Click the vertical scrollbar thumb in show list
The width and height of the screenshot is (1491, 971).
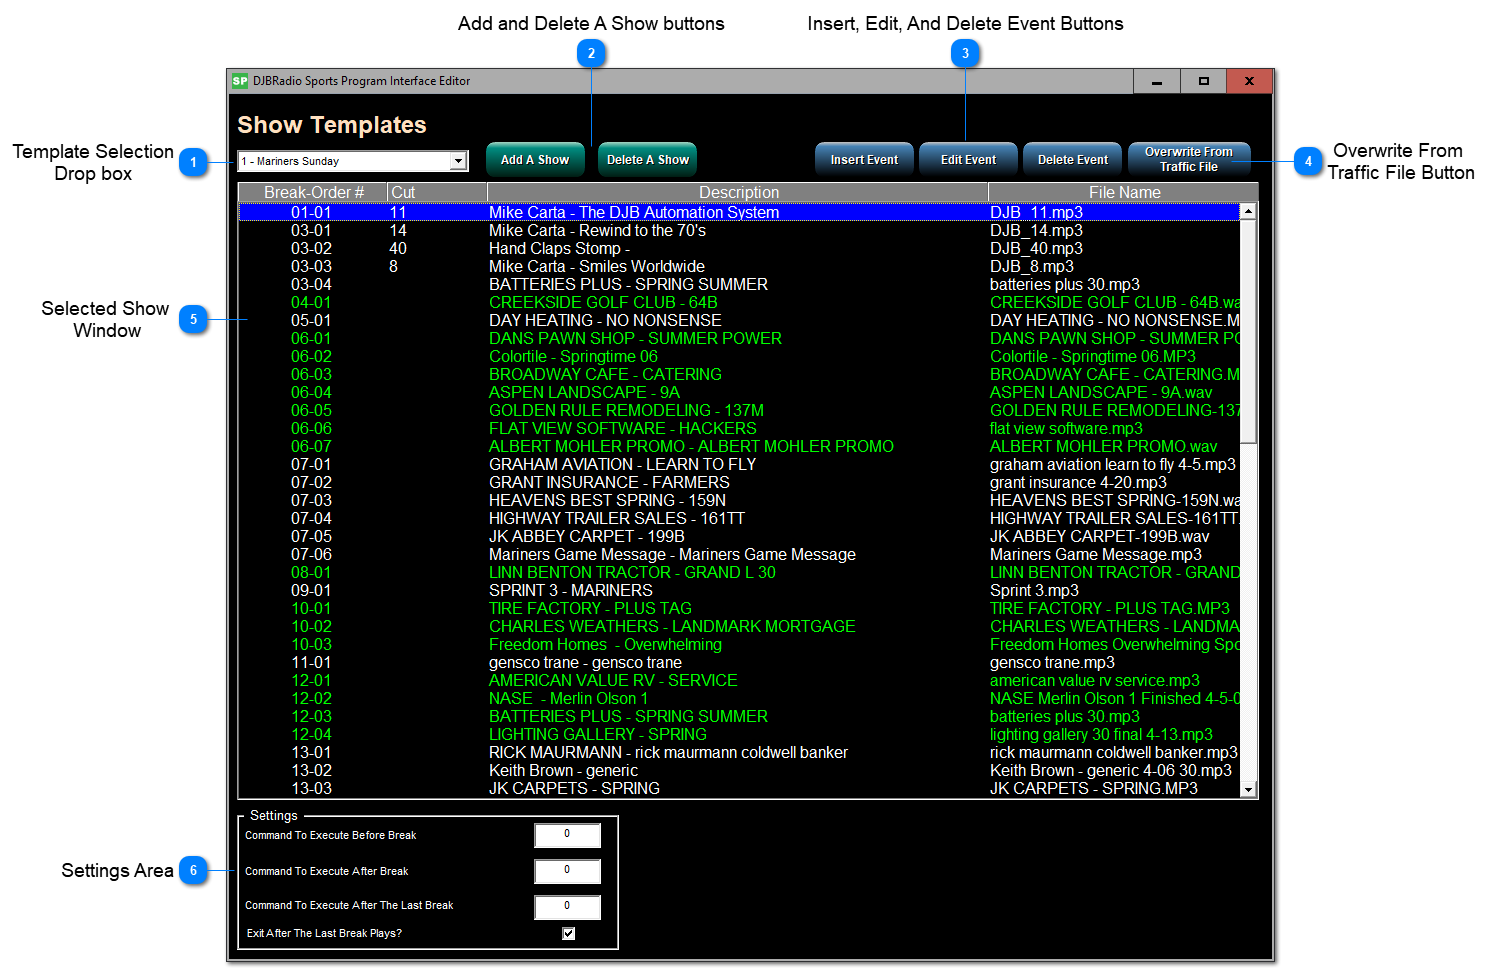(x=1248, y=331)
